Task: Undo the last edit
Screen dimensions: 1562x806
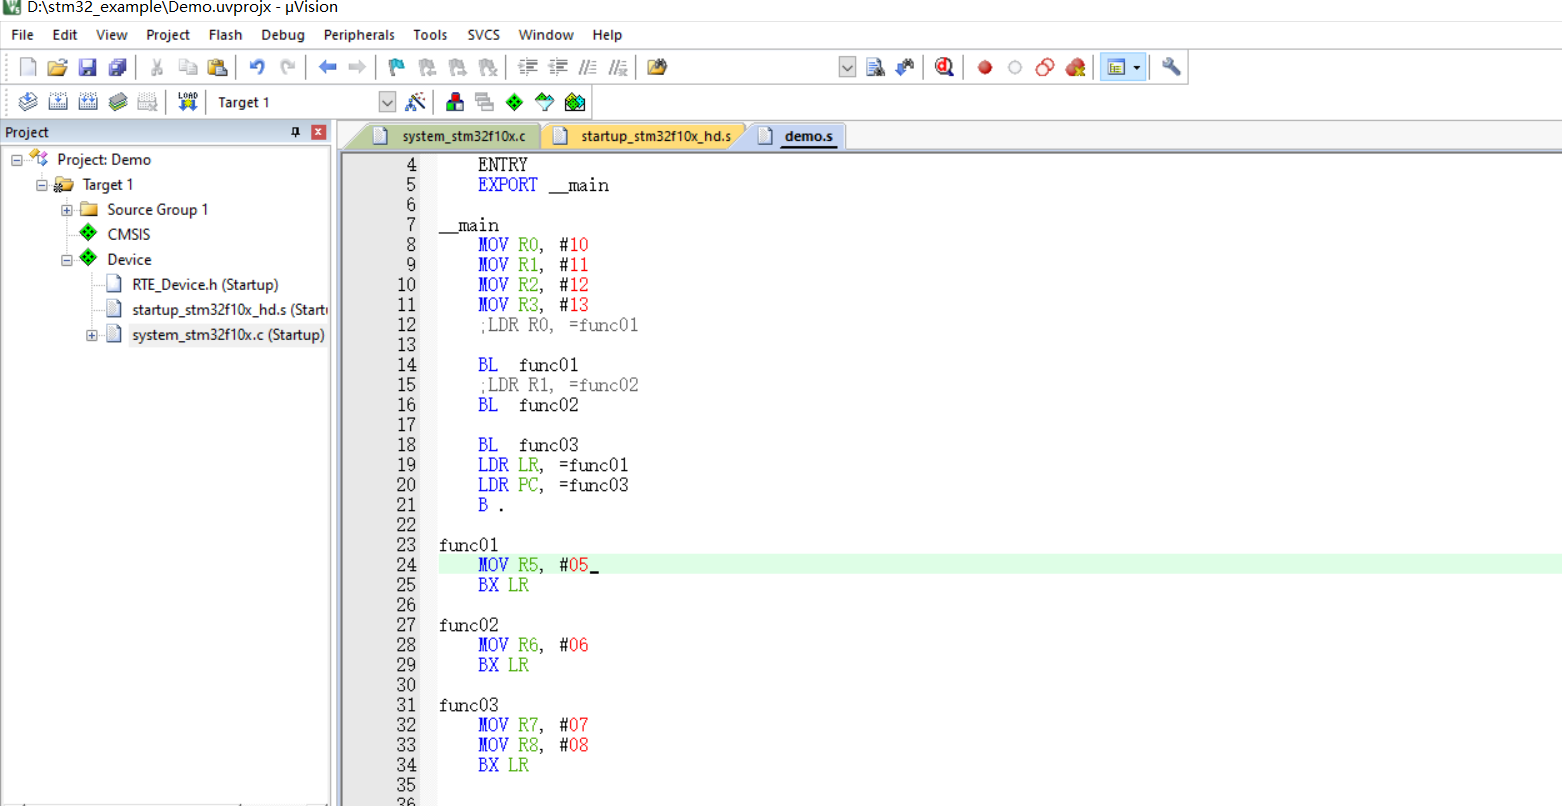Action: tap(257, 67)
